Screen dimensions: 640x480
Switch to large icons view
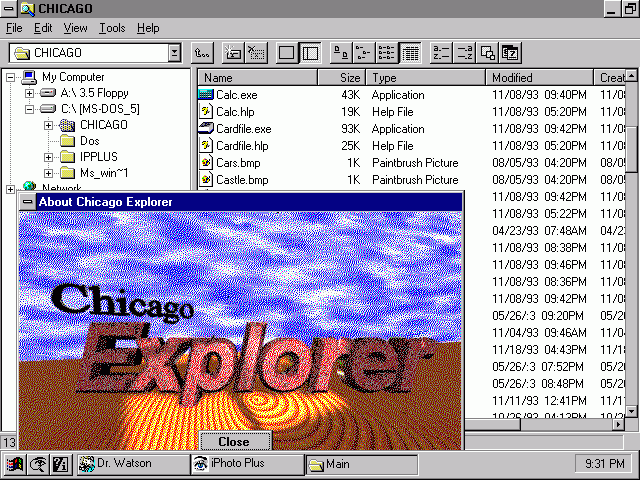coord(340,53)
